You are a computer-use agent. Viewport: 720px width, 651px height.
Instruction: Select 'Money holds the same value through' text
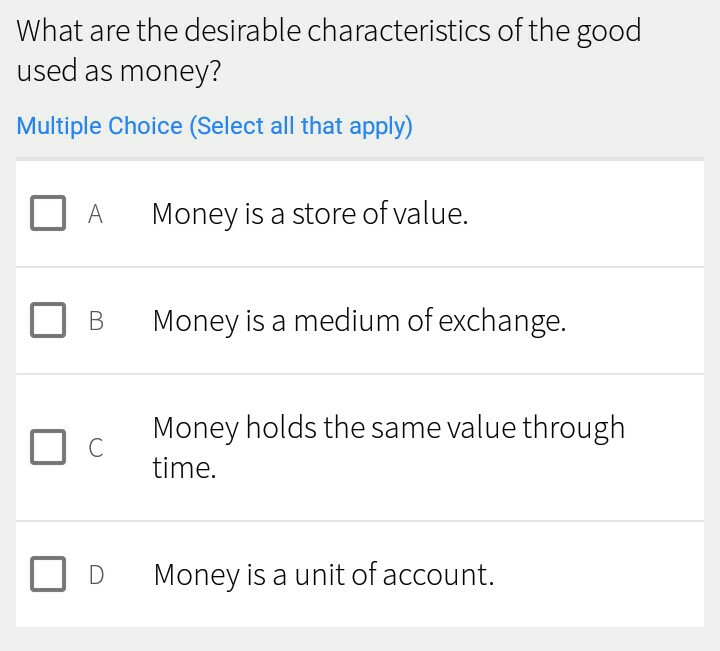click(x=388, y=428)
